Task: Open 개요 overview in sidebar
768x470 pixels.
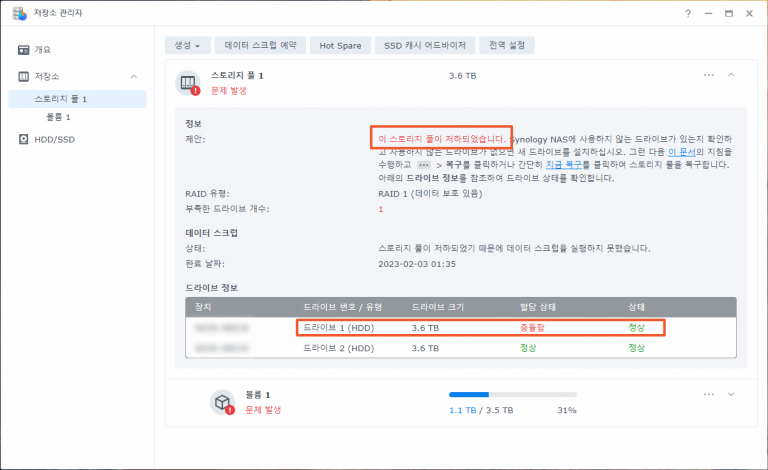Action: [x=43, y=50]
